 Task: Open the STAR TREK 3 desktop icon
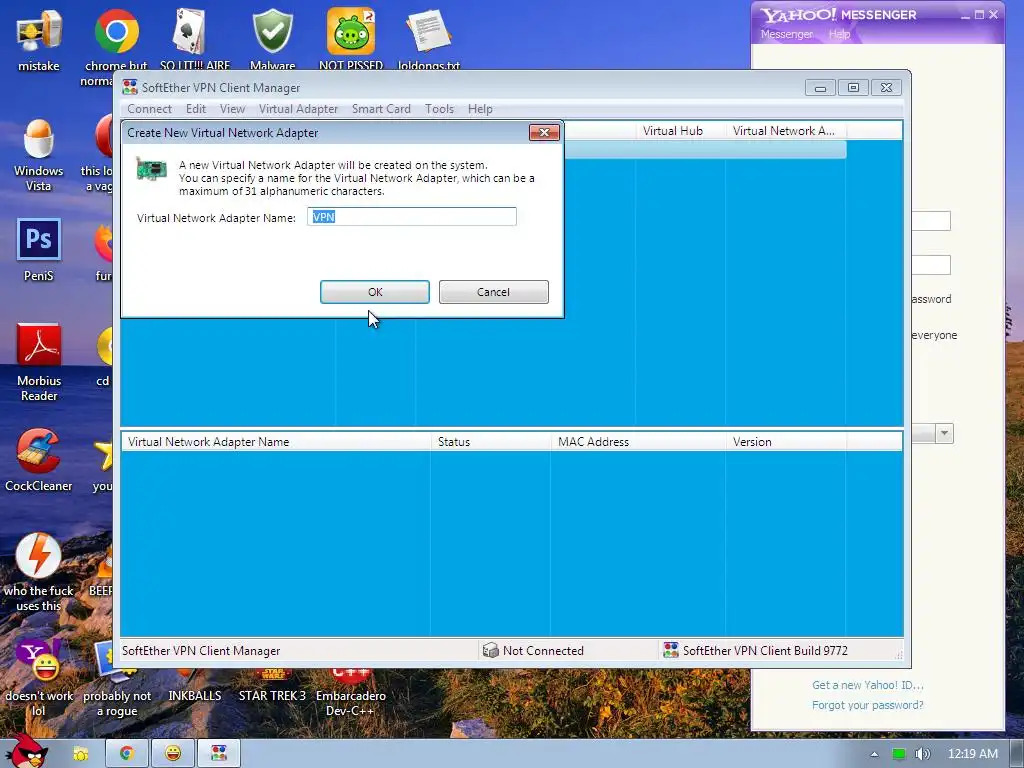[272, 686]
